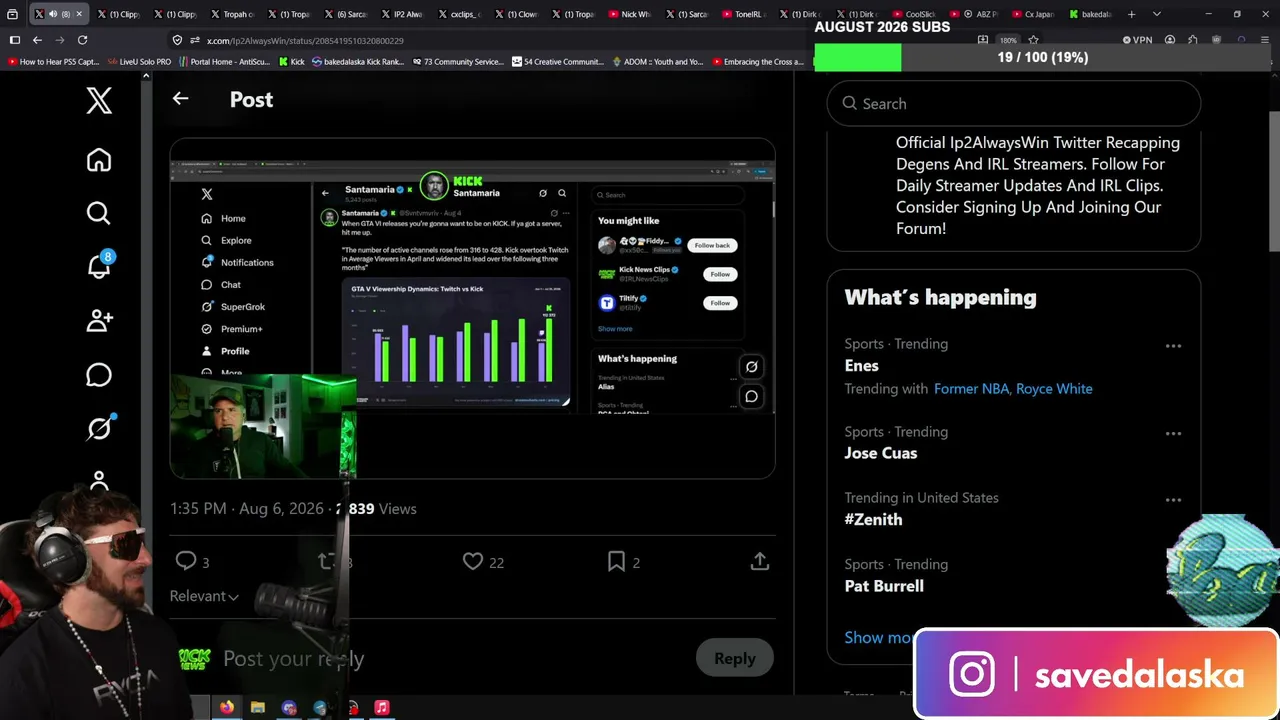Open options for the #Zenith trend
The image size is (1280, 720).
coord(1173,500)
